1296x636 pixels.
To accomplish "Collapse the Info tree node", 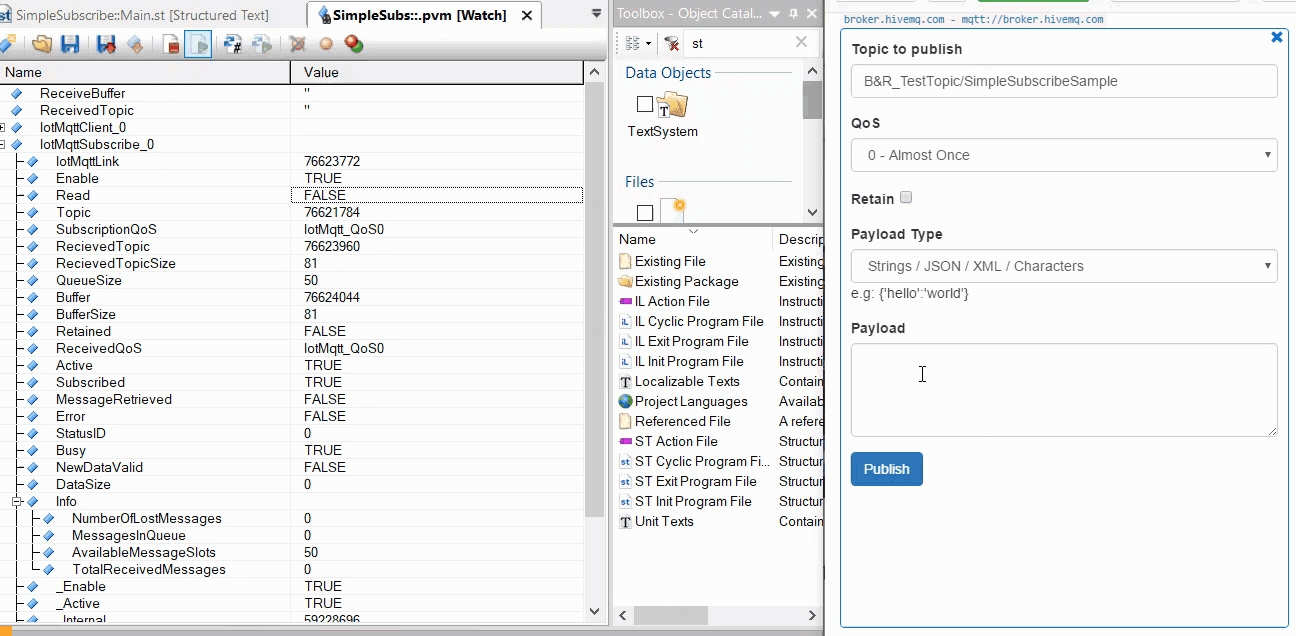I will pos(17,502).
